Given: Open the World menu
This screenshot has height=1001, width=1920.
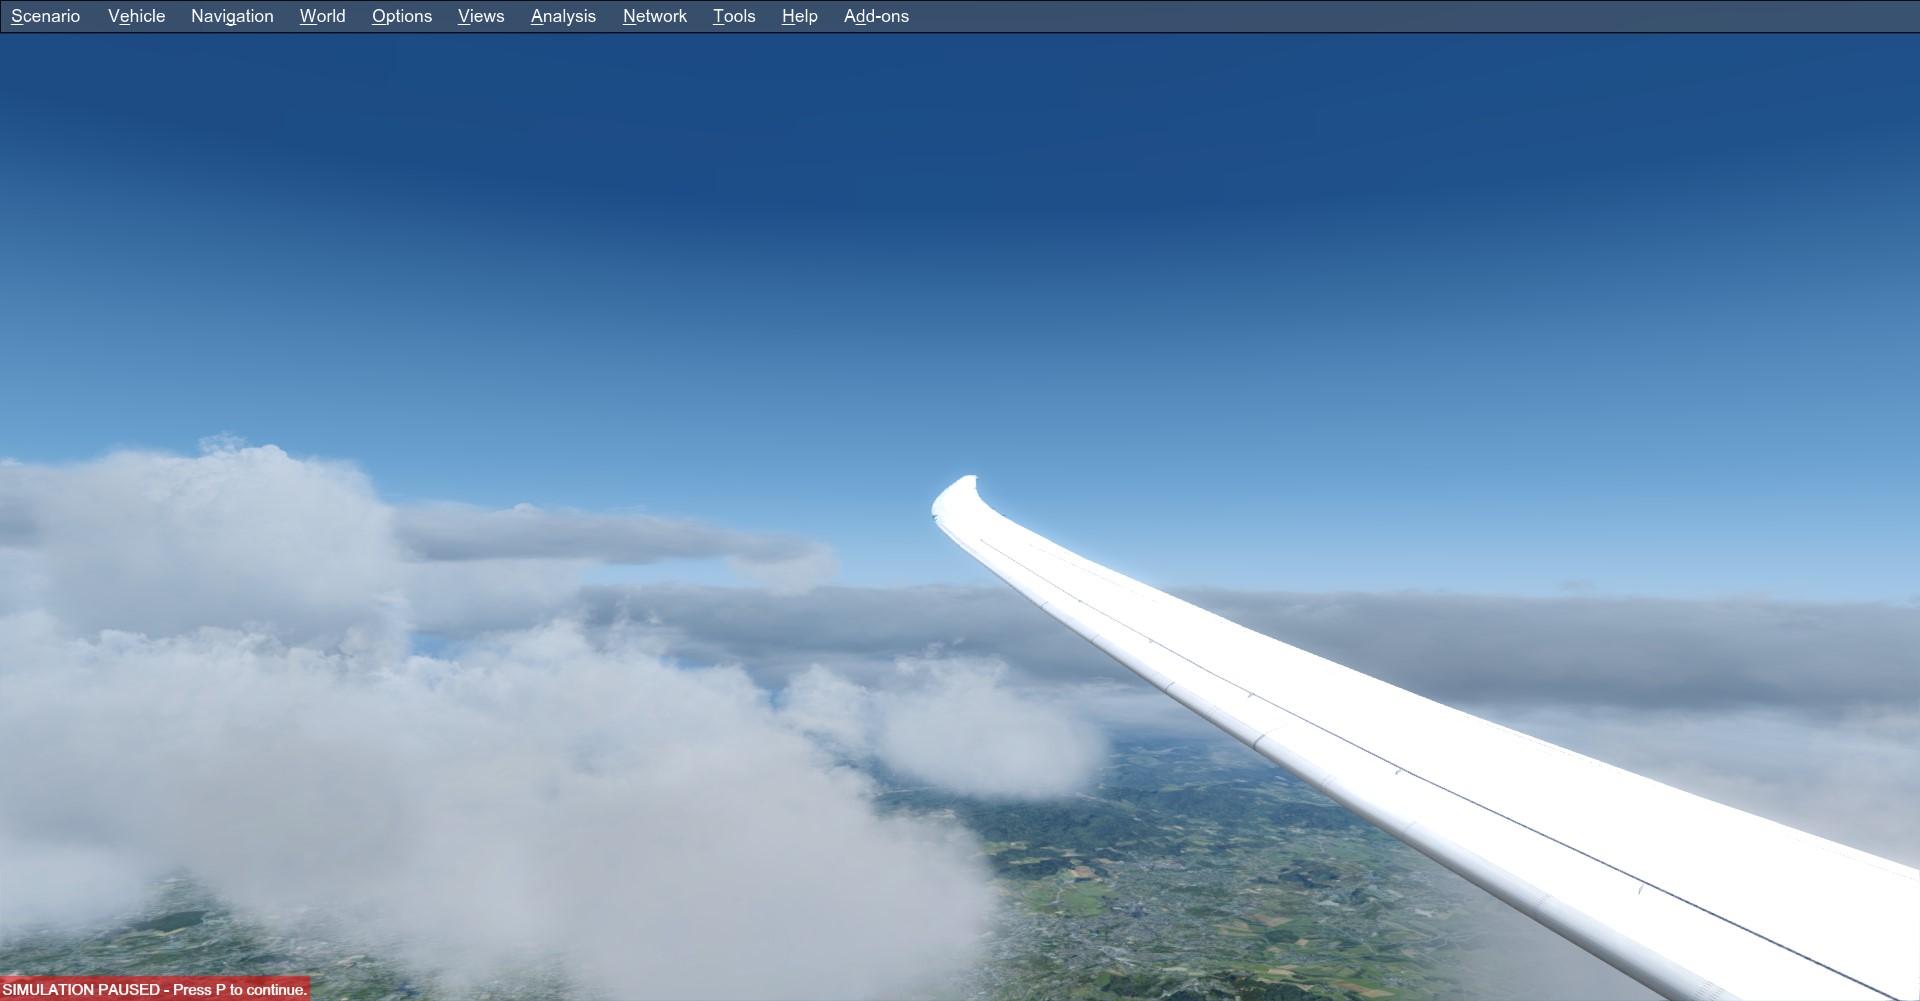Looking at the screenshot, I should 322,16.
